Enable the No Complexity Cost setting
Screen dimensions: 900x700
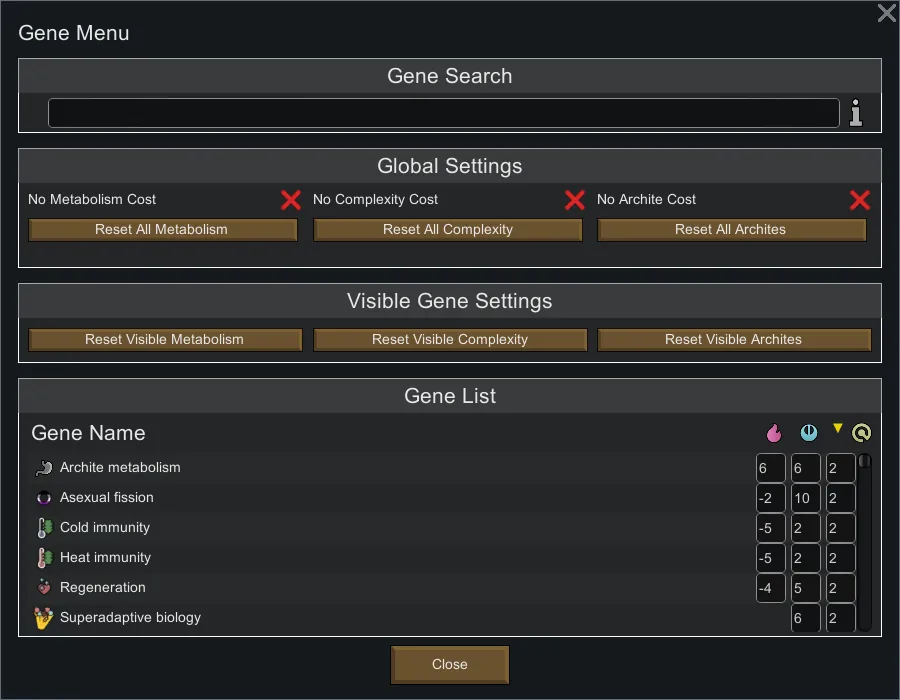574,200
